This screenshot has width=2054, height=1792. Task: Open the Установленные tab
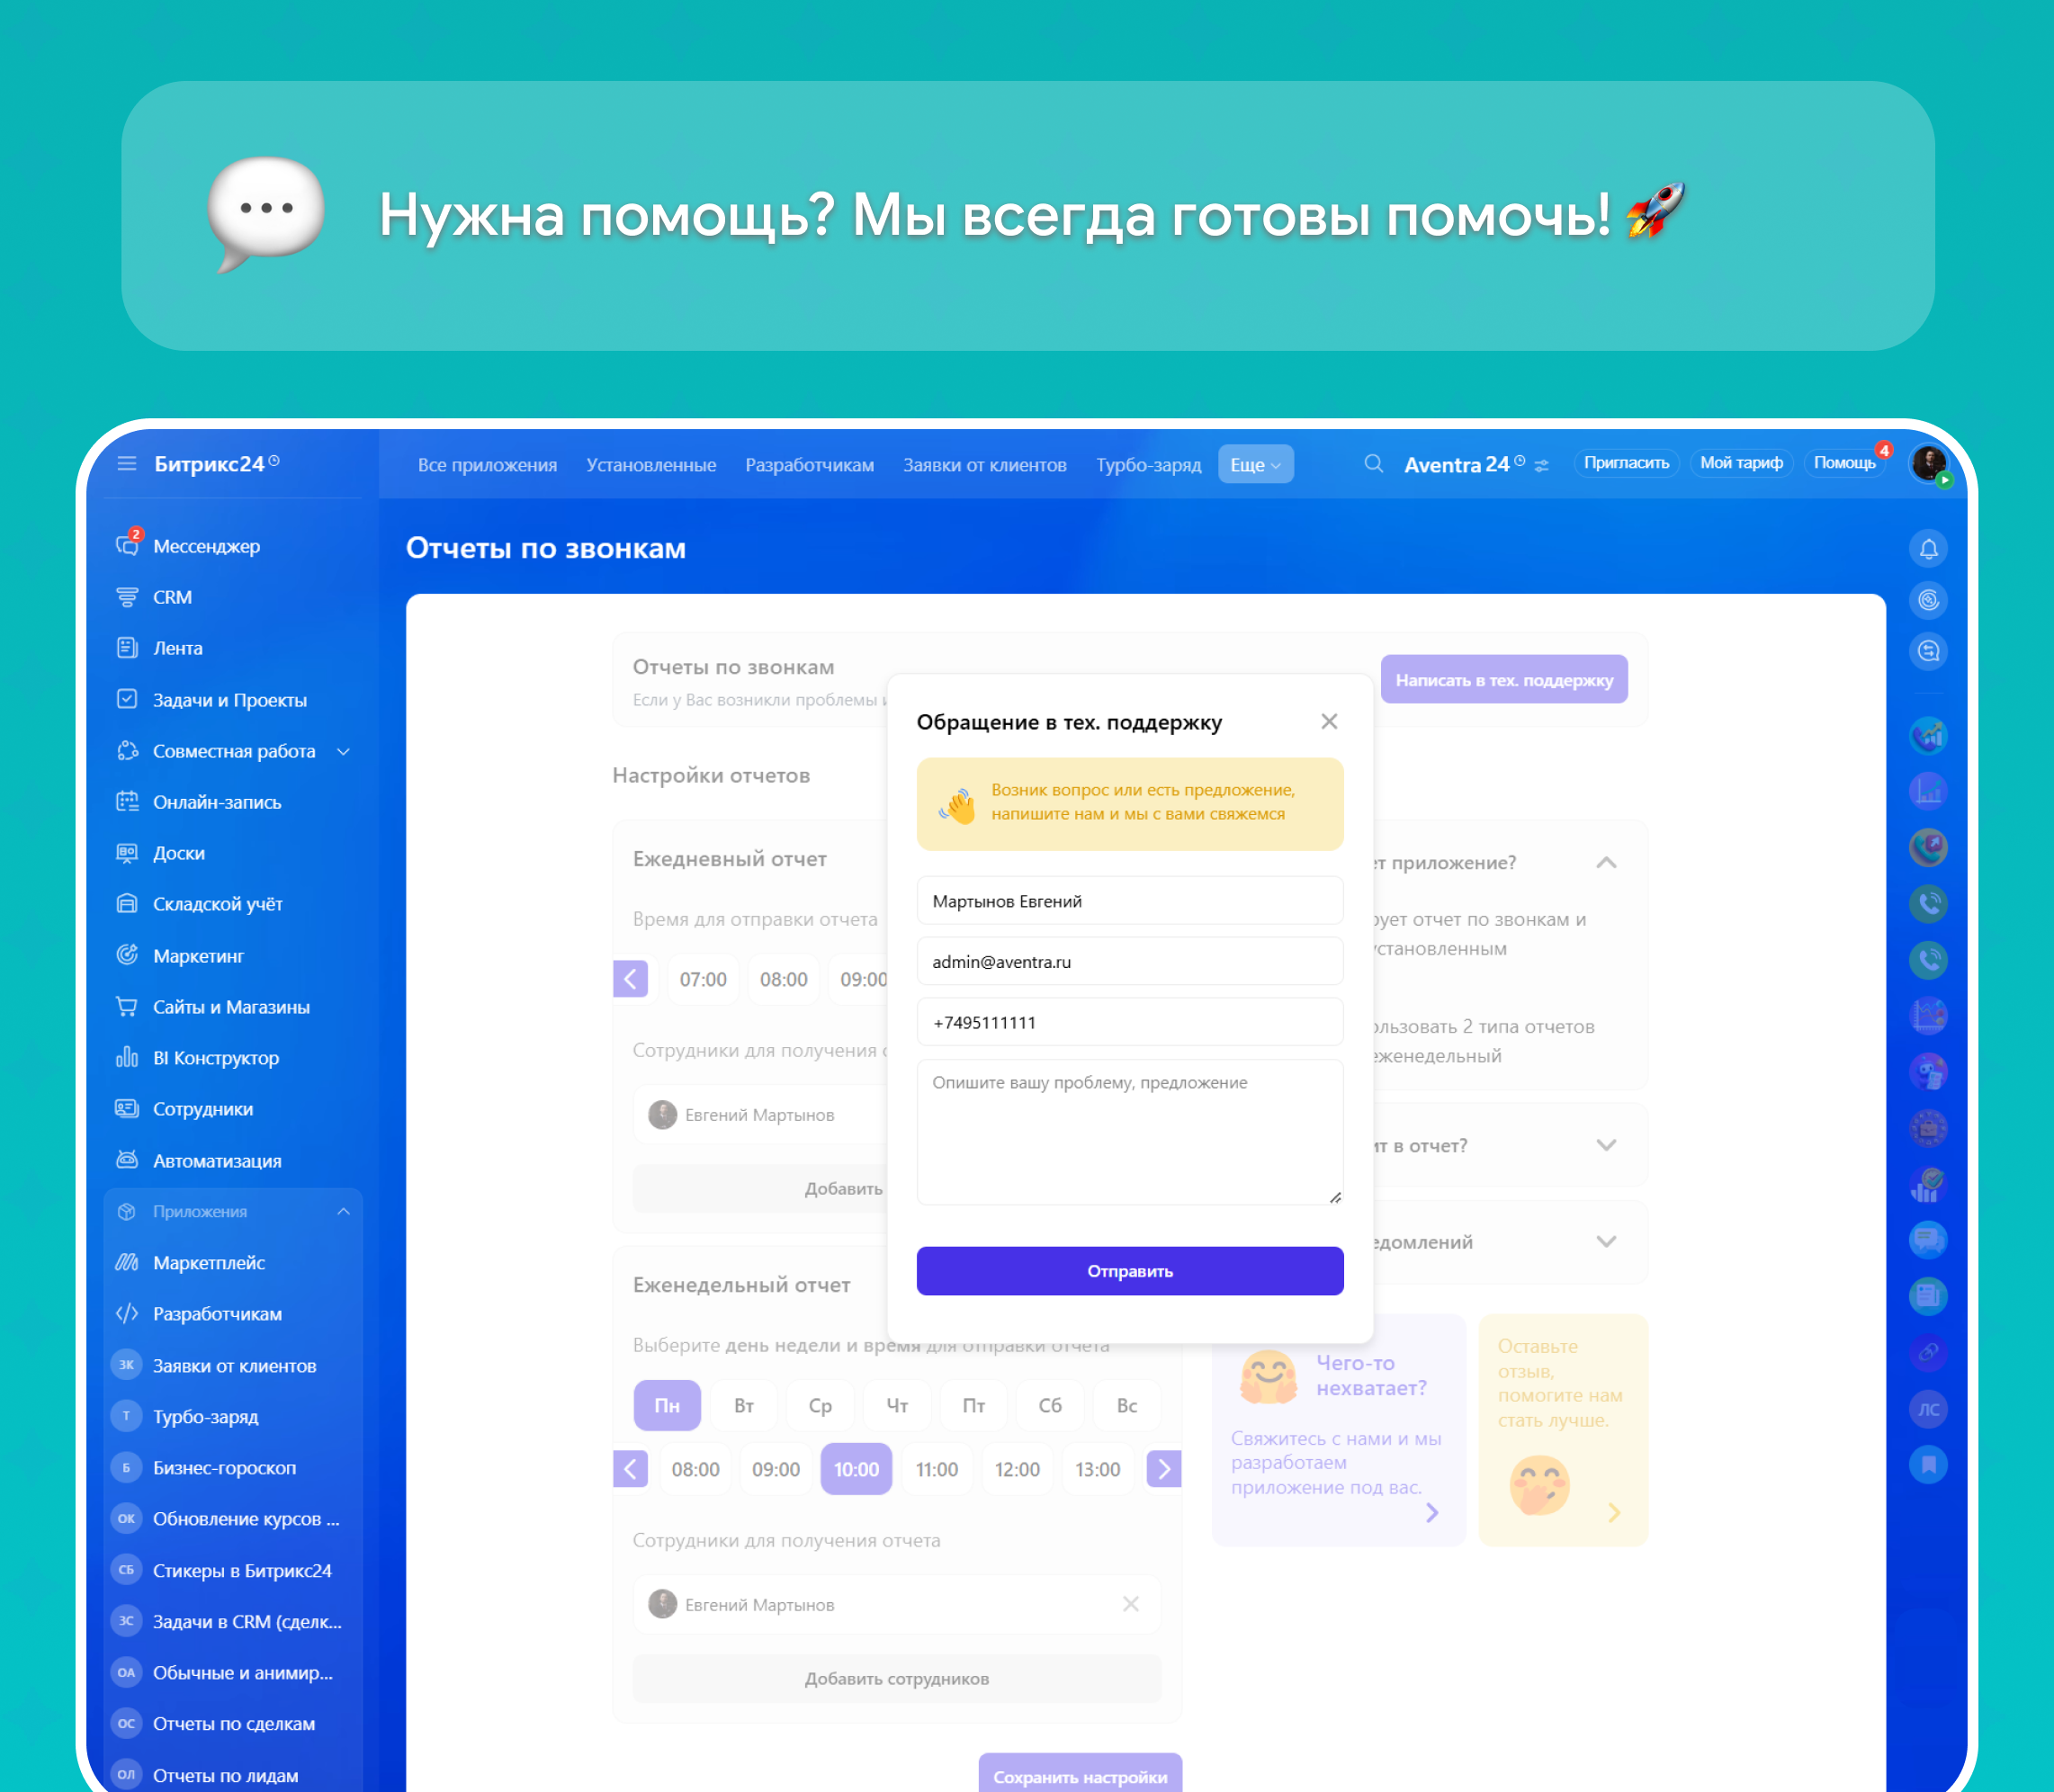650,465
